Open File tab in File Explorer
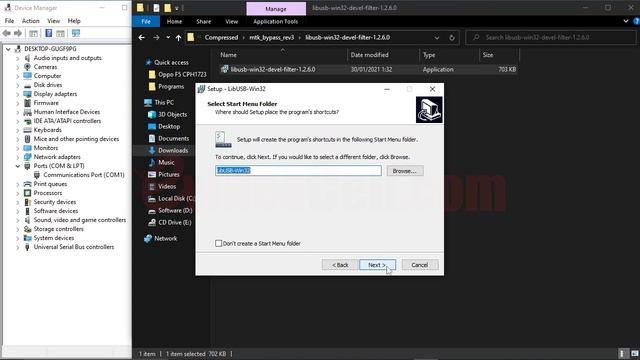Viewport: 640px width, 360px height. pos(146,22)
